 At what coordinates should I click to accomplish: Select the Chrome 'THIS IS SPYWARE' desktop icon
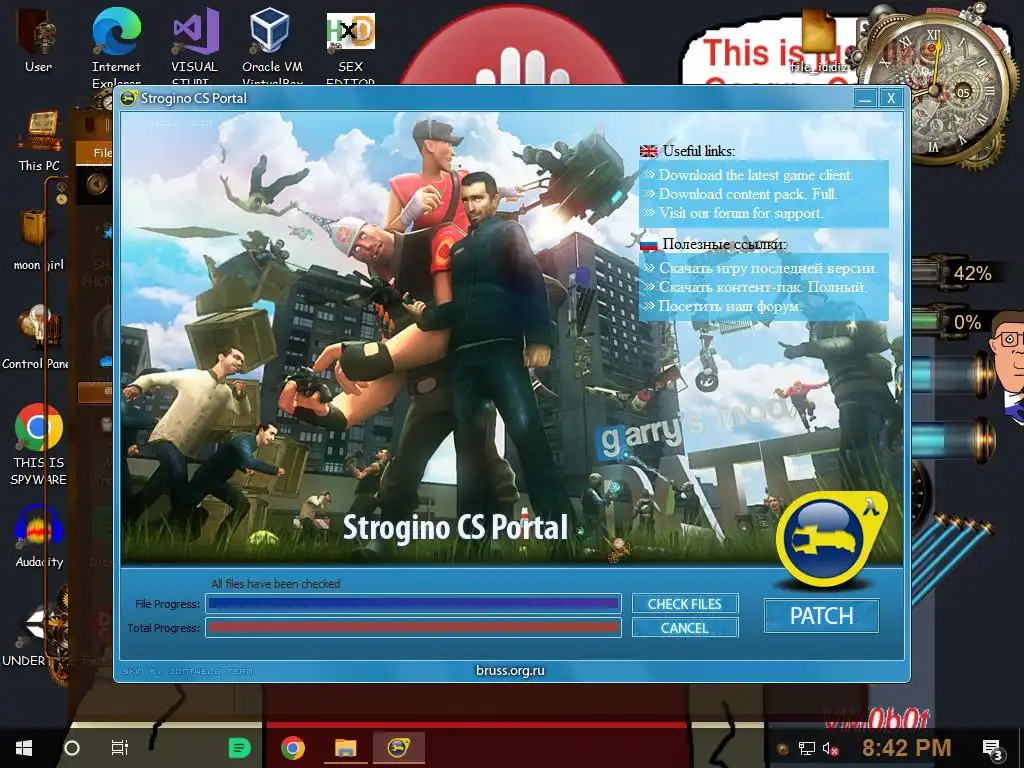click(x=39, y=445)
